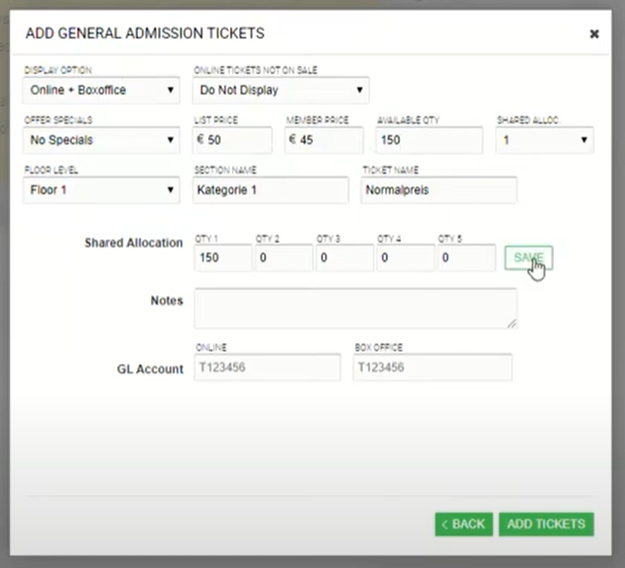The image size is (625, 568).
Task: Save the shared allocation quantities
Action: pos(528,258)
